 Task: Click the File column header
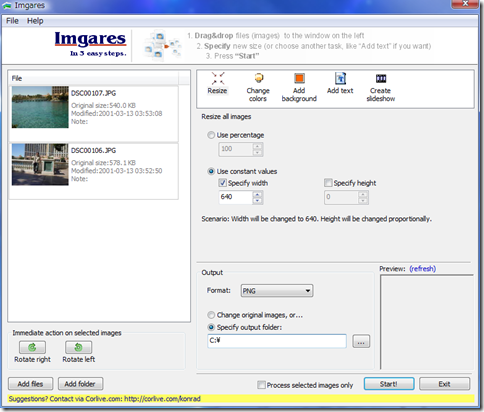pos(93,78)
